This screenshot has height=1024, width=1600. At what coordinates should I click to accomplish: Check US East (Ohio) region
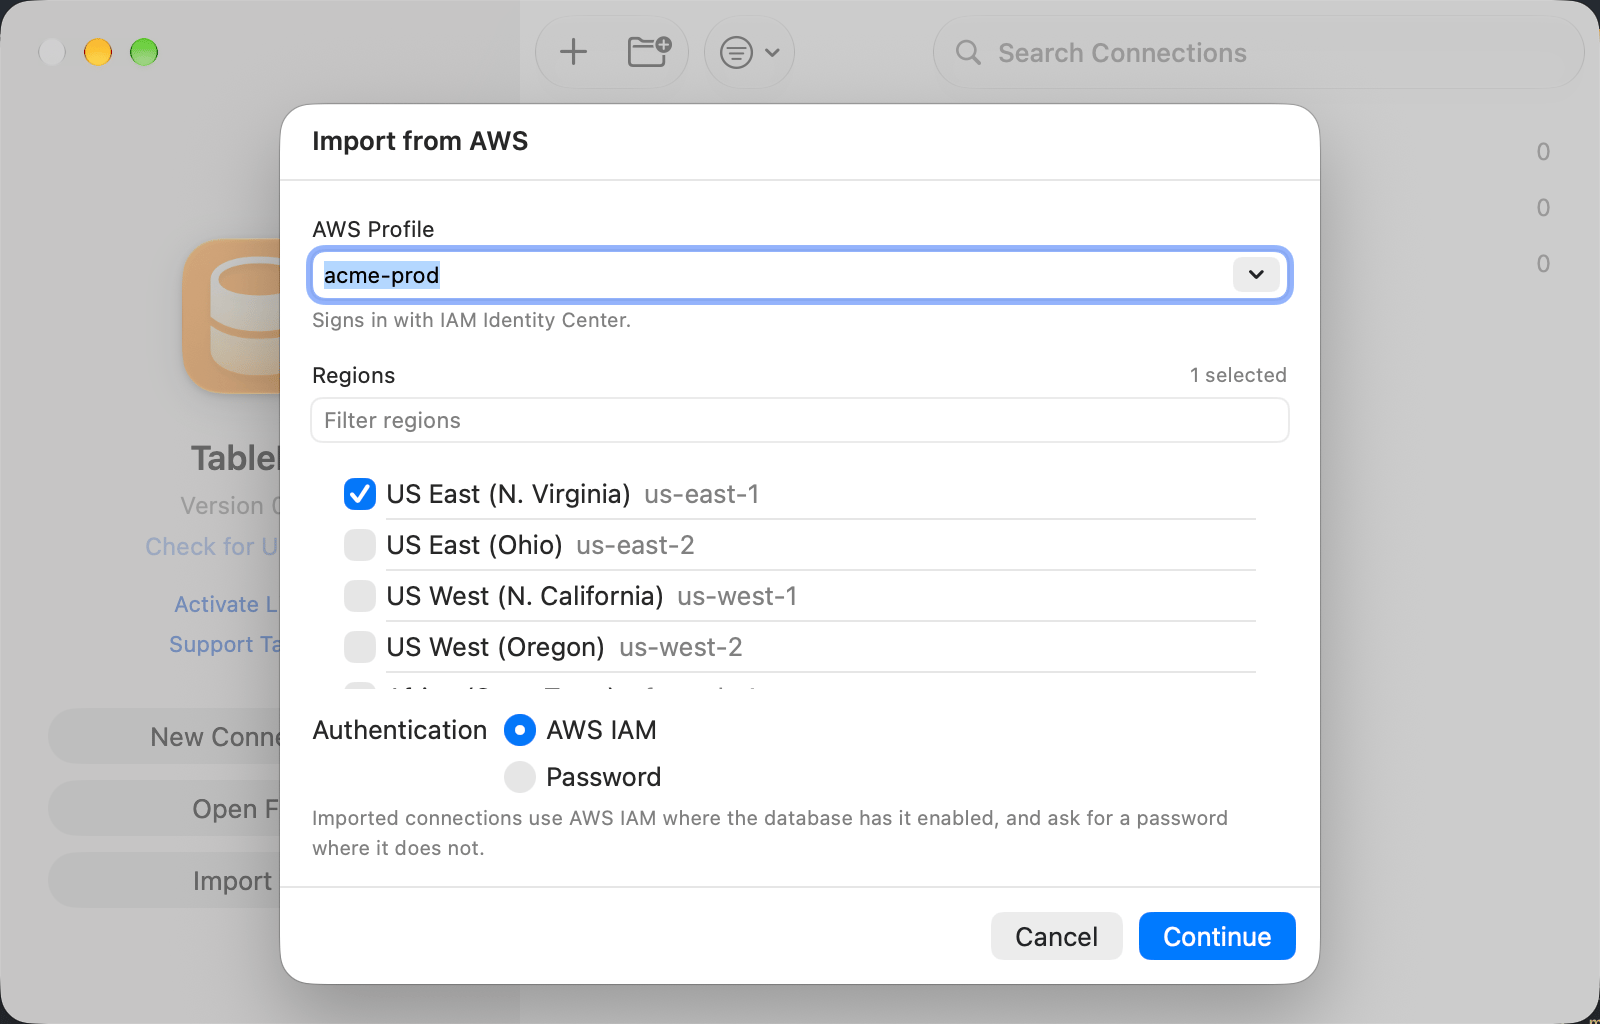pyautogui.click(x=360, y=545)
